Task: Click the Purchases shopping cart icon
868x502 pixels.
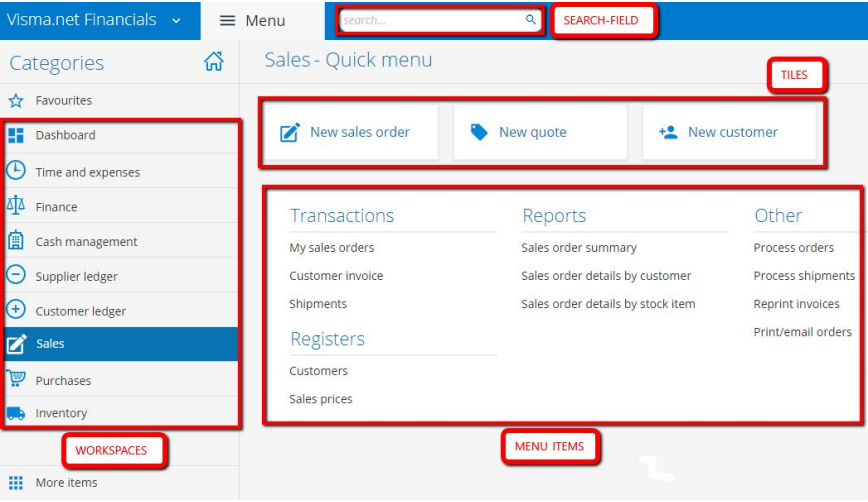Action: click(16, 379)
